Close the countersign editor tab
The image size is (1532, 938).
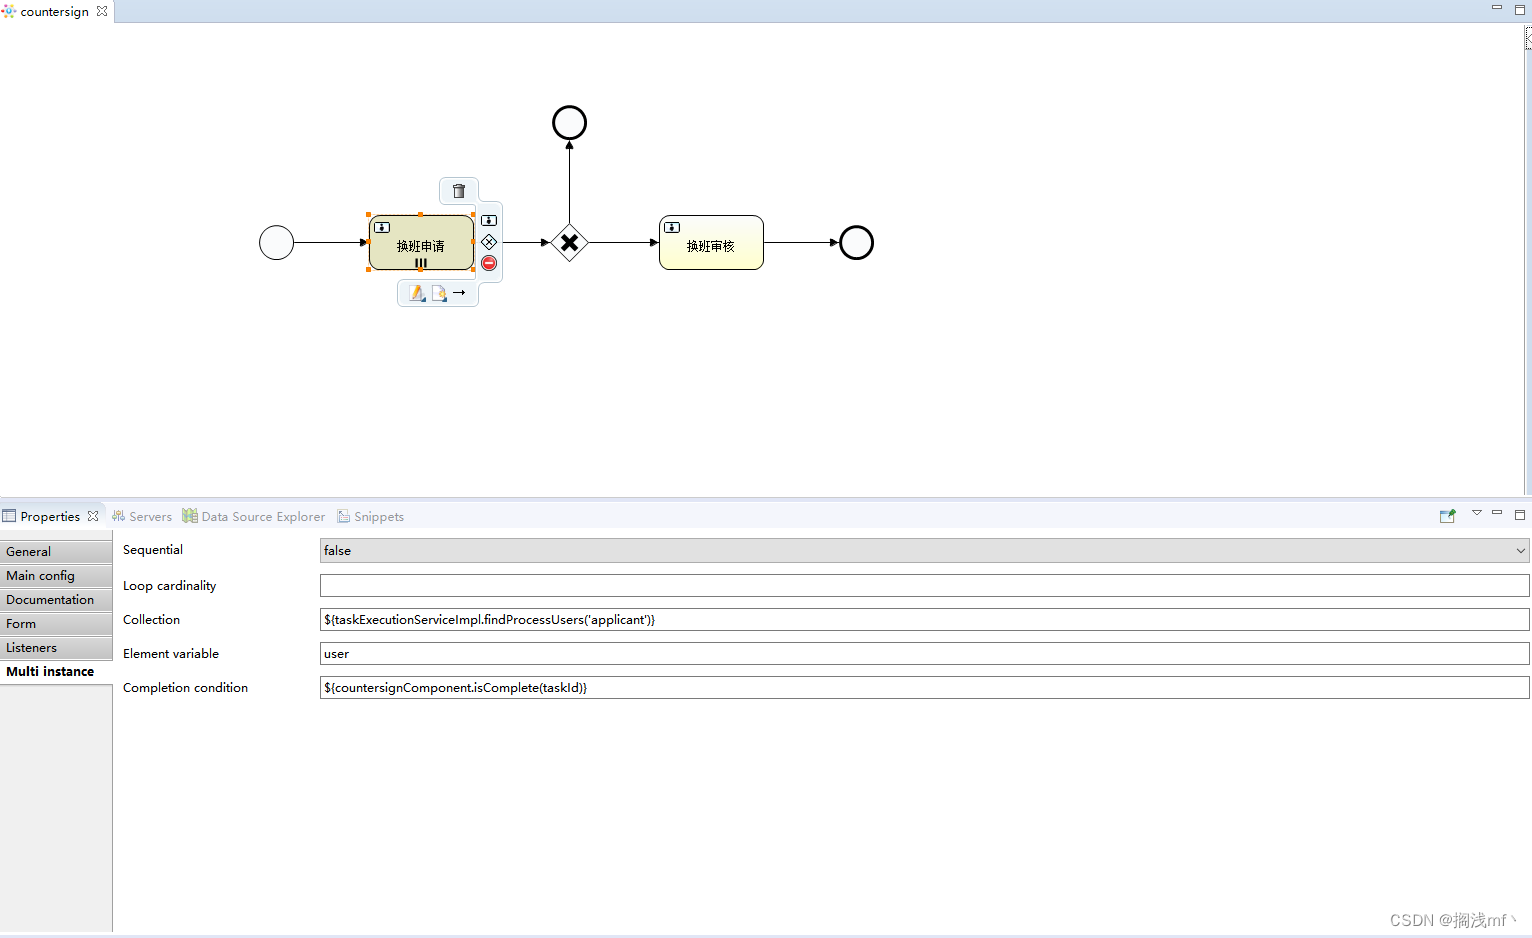[102, 11]
